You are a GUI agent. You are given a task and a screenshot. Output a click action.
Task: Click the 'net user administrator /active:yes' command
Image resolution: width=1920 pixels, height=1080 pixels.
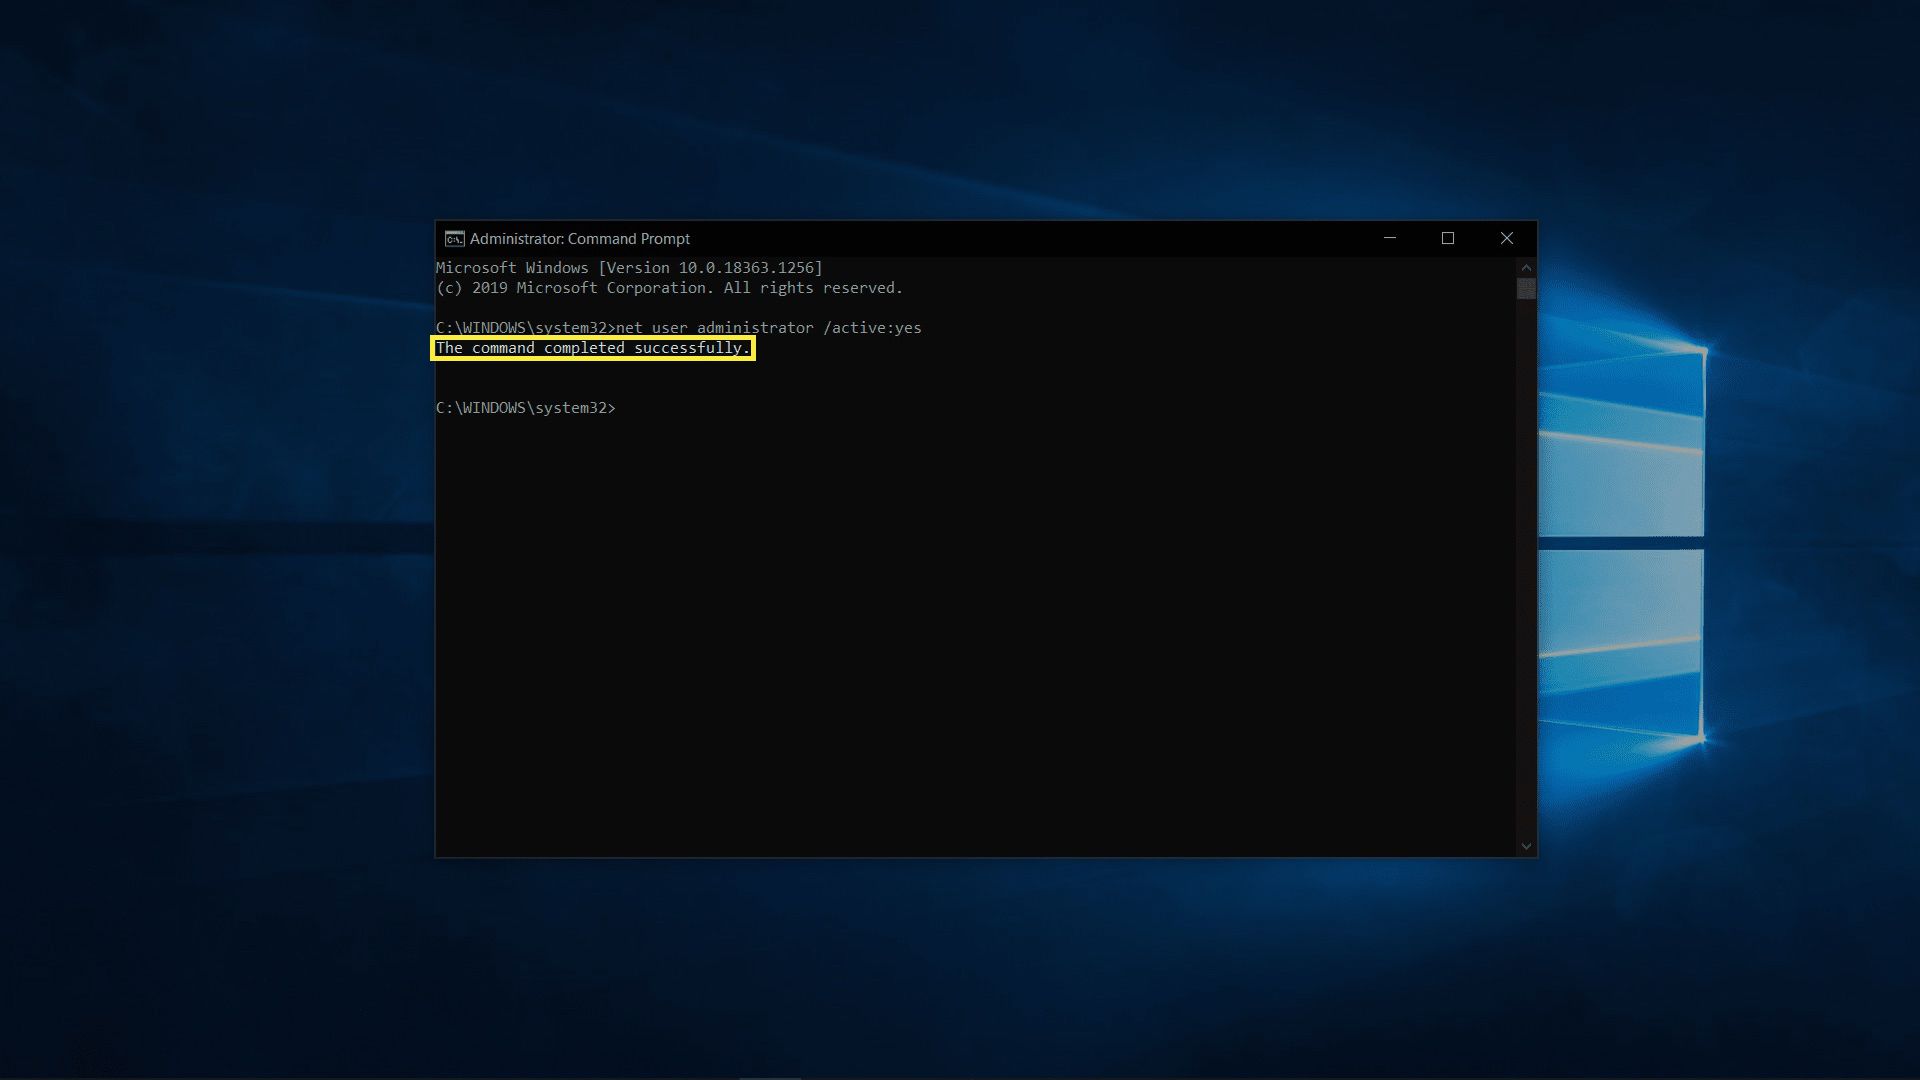click(x=769, y=328)
